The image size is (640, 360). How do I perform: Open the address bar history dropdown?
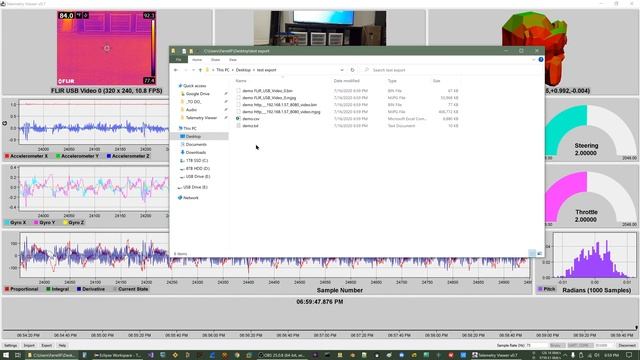click(342, 70)
